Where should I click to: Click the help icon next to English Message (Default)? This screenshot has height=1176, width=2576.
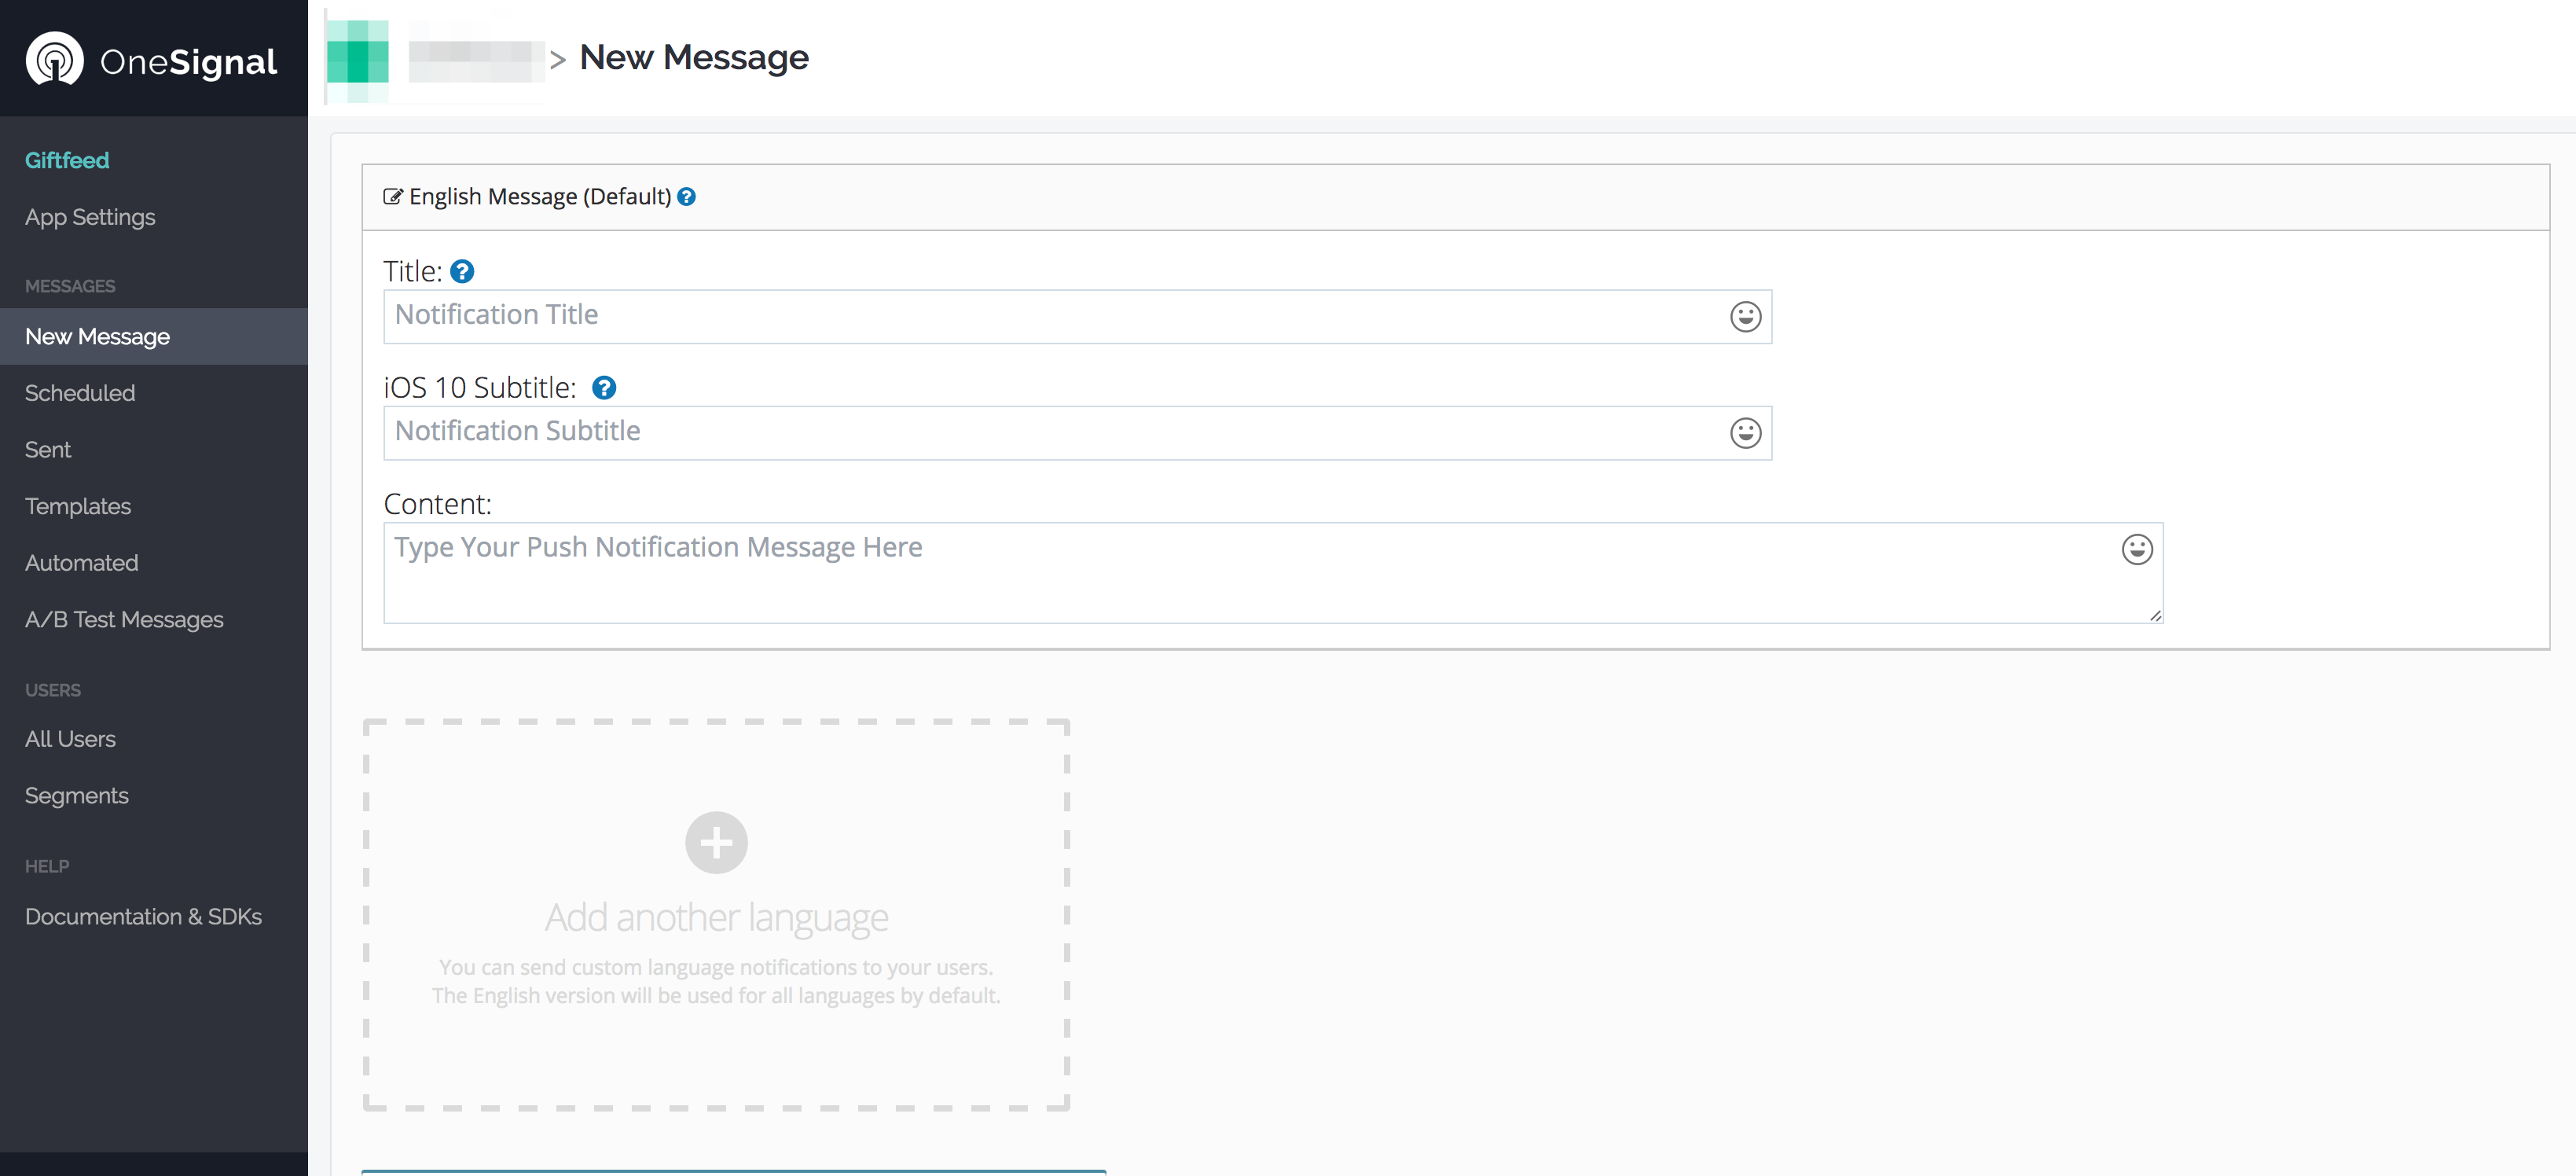tap(687, 197)
